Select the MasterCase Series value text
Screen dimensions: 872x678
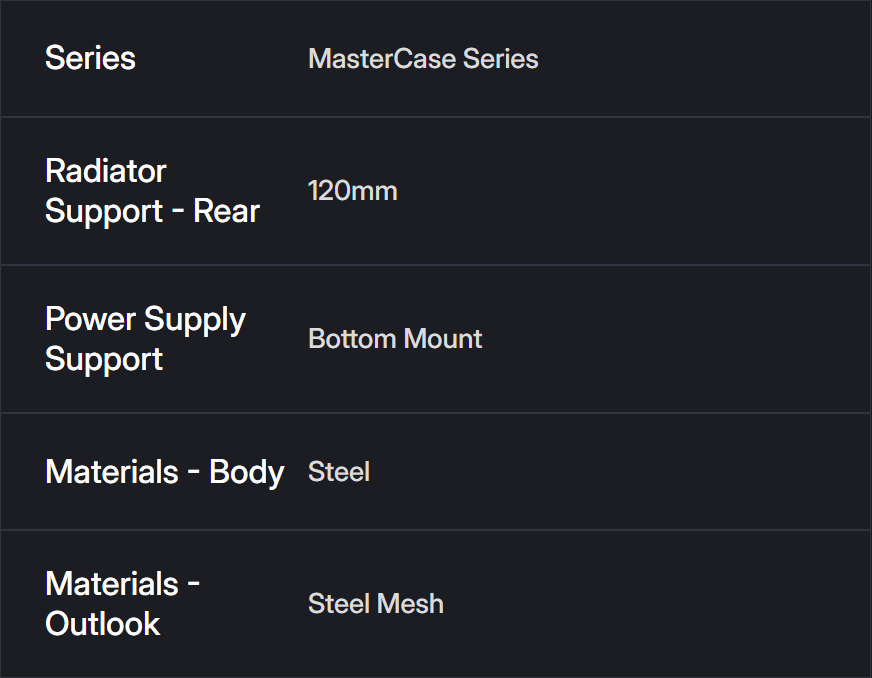[423, 59]
